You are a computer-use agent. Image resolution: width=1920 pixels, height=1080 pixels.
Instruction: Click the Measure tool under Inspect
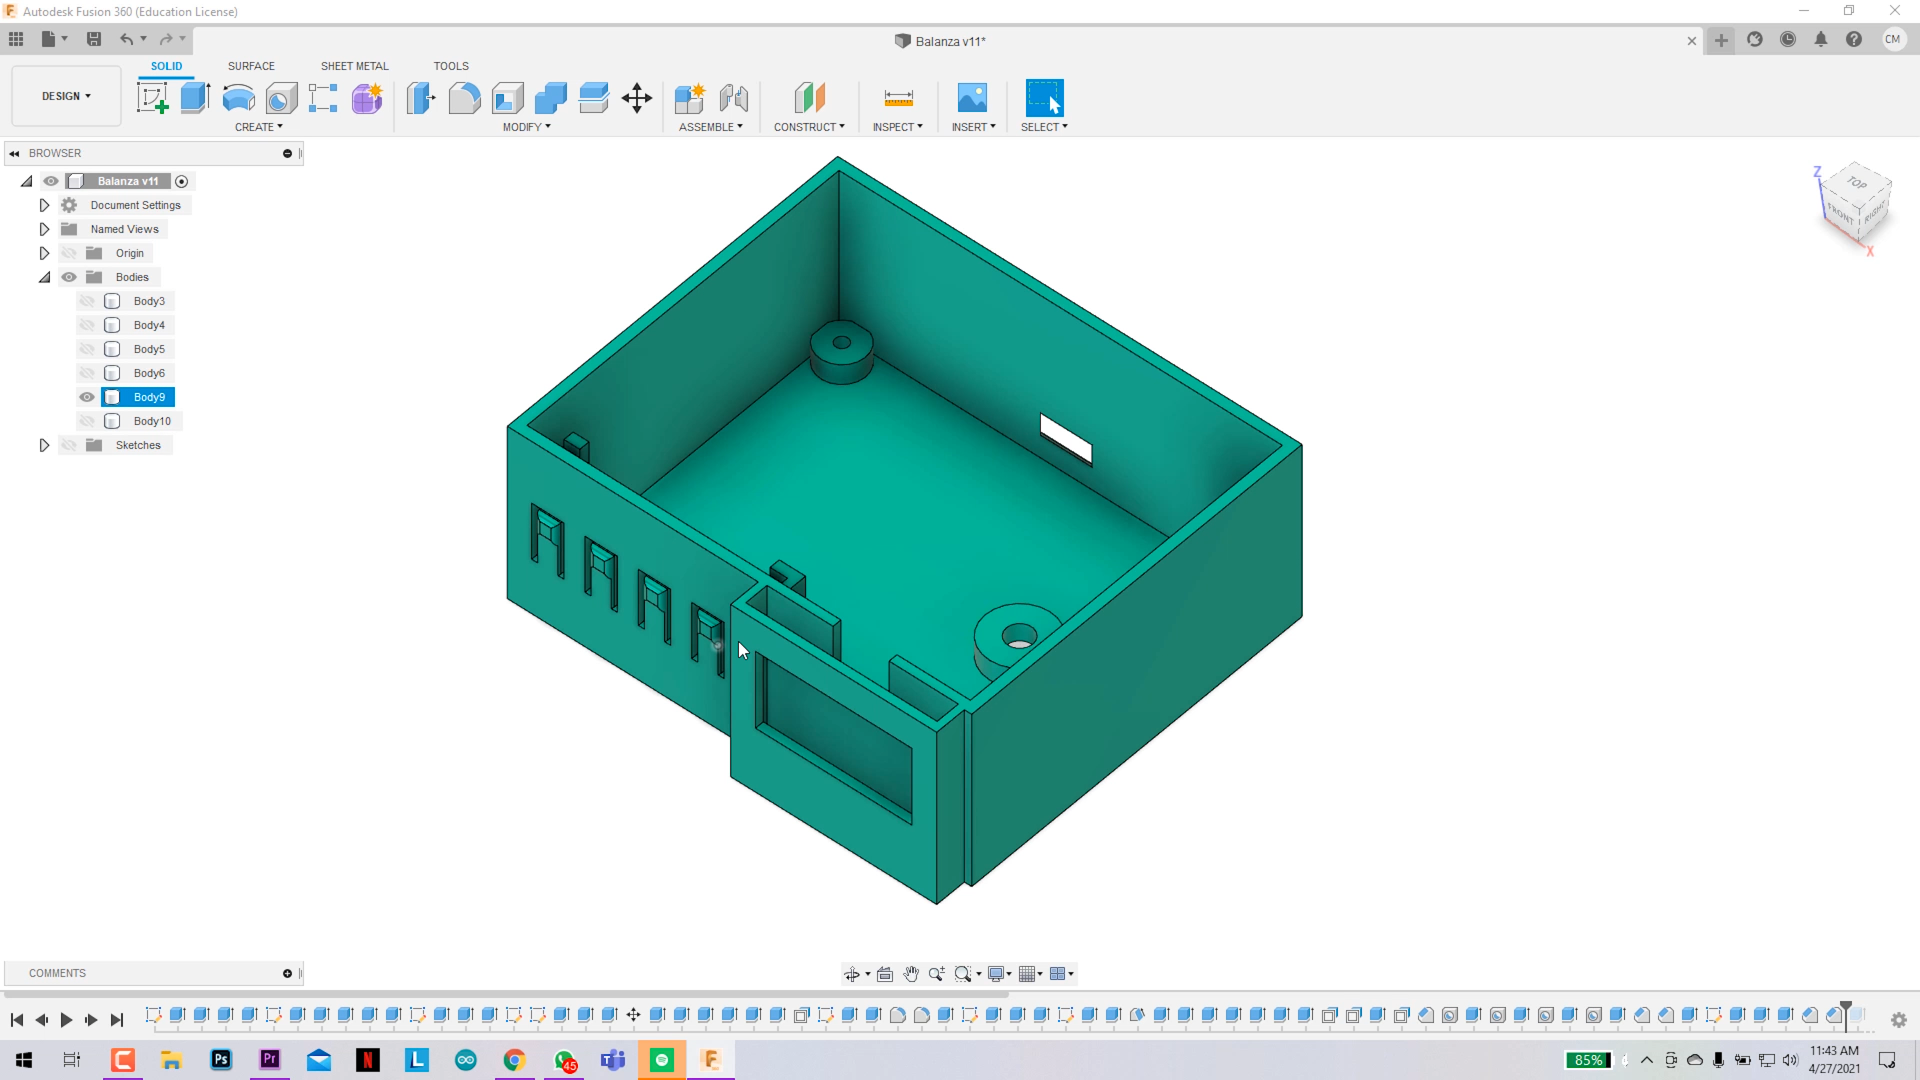coord(898,98)
